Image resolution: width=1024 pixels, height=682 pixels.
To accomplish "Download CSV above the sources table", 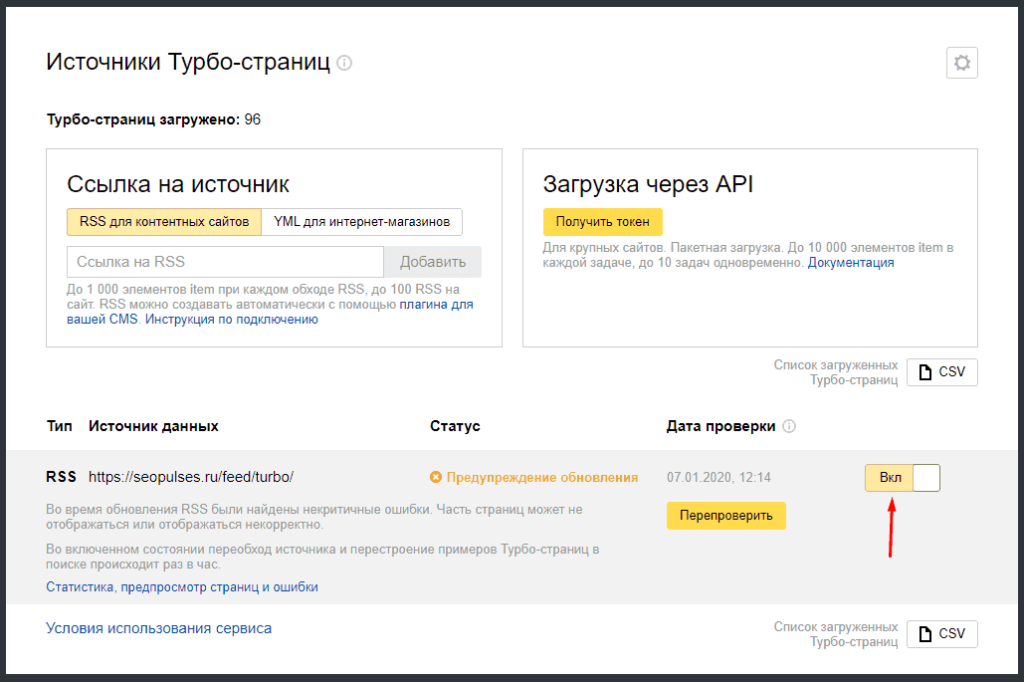I will point(942,372).
